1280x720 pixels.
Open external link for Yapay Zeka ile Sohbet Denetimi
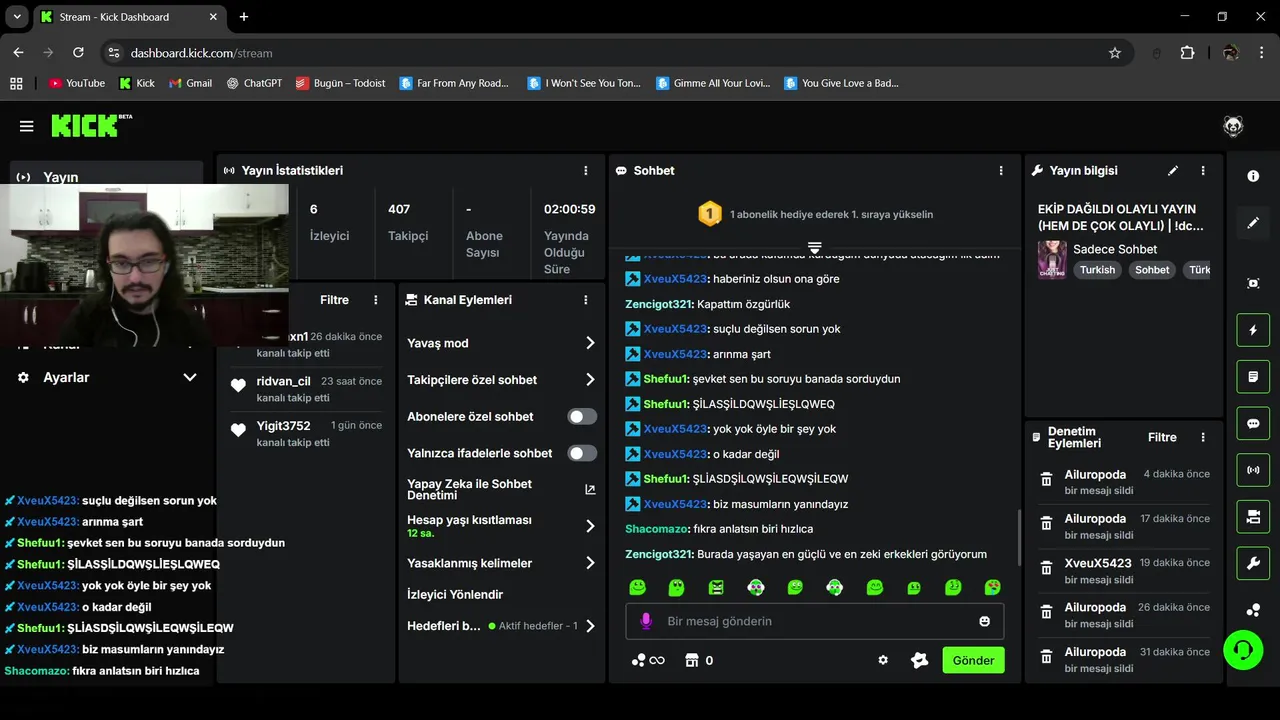tap(590, 490)
